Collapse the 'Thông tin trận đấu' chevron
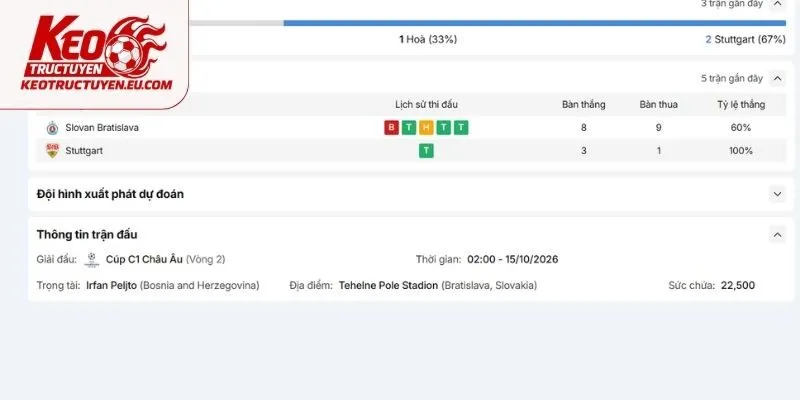800x400 pixels. point(777,235)
